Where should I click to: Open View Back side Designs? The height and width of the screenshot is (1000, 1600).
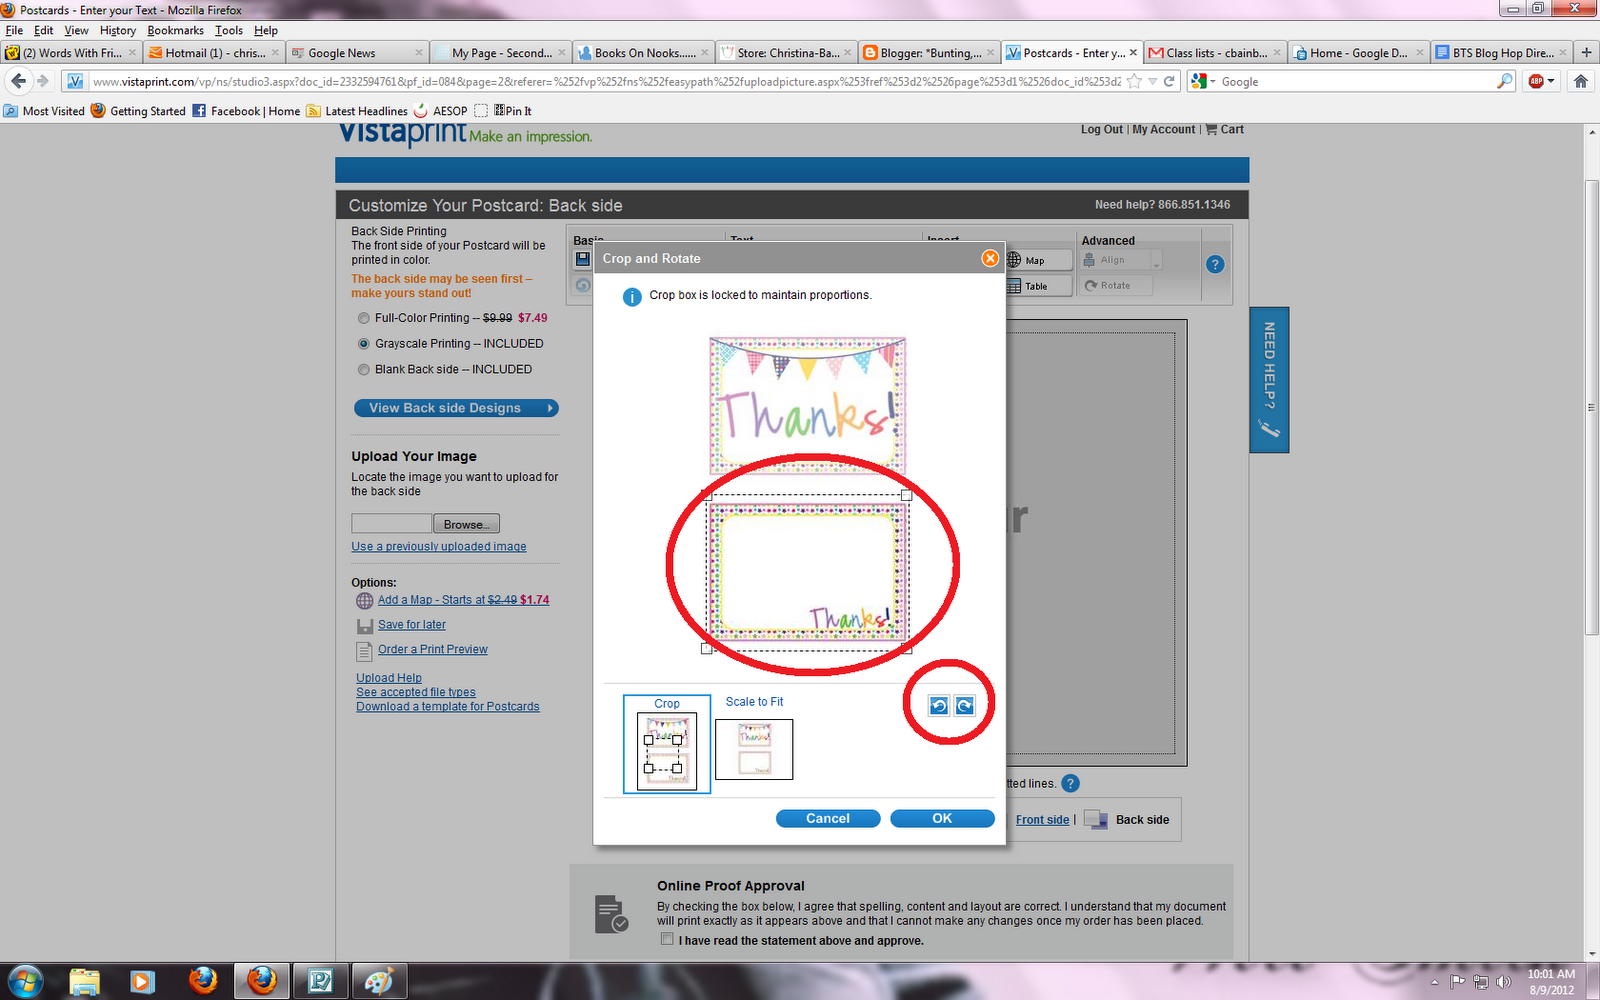[x=456, y=408]
